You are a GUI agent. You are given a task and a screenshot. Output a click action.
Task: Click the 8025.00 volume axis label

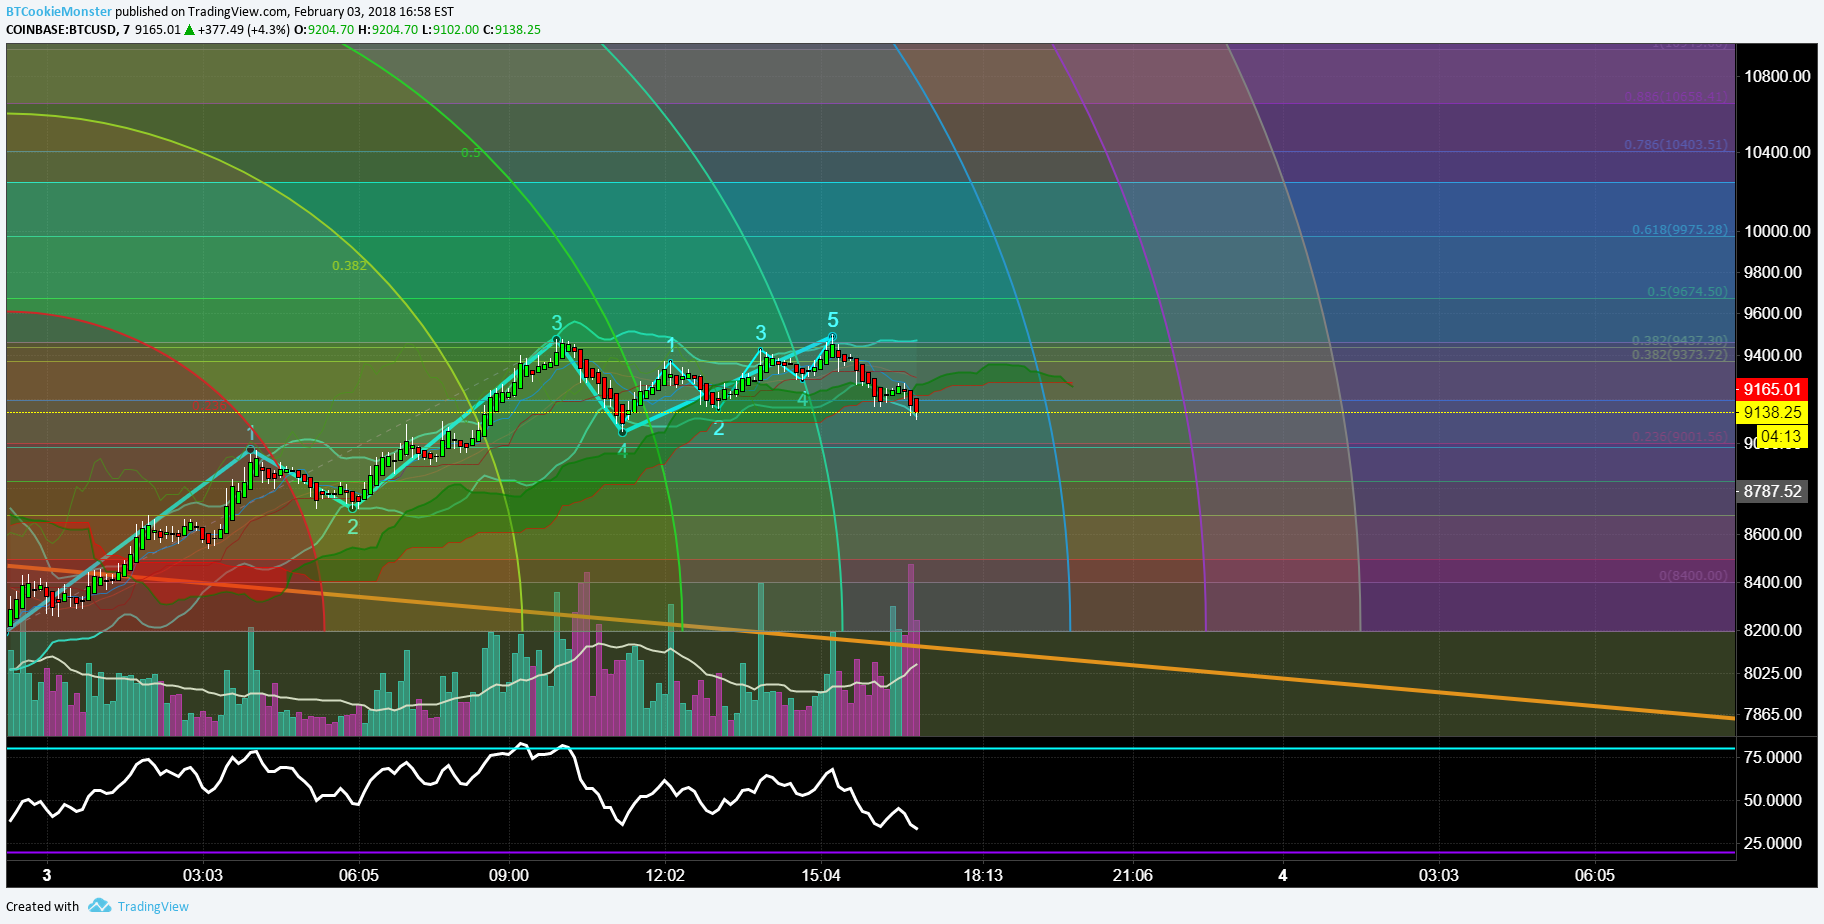(x=1773, y=673)
